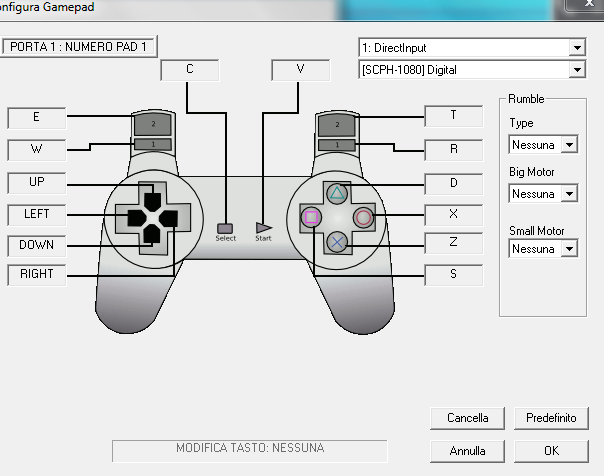Click the MODIFICA TASTO: NESSUNA status field
Image resolution: width=604 pixels, height=476 pixels.
(x=250, y=451)
